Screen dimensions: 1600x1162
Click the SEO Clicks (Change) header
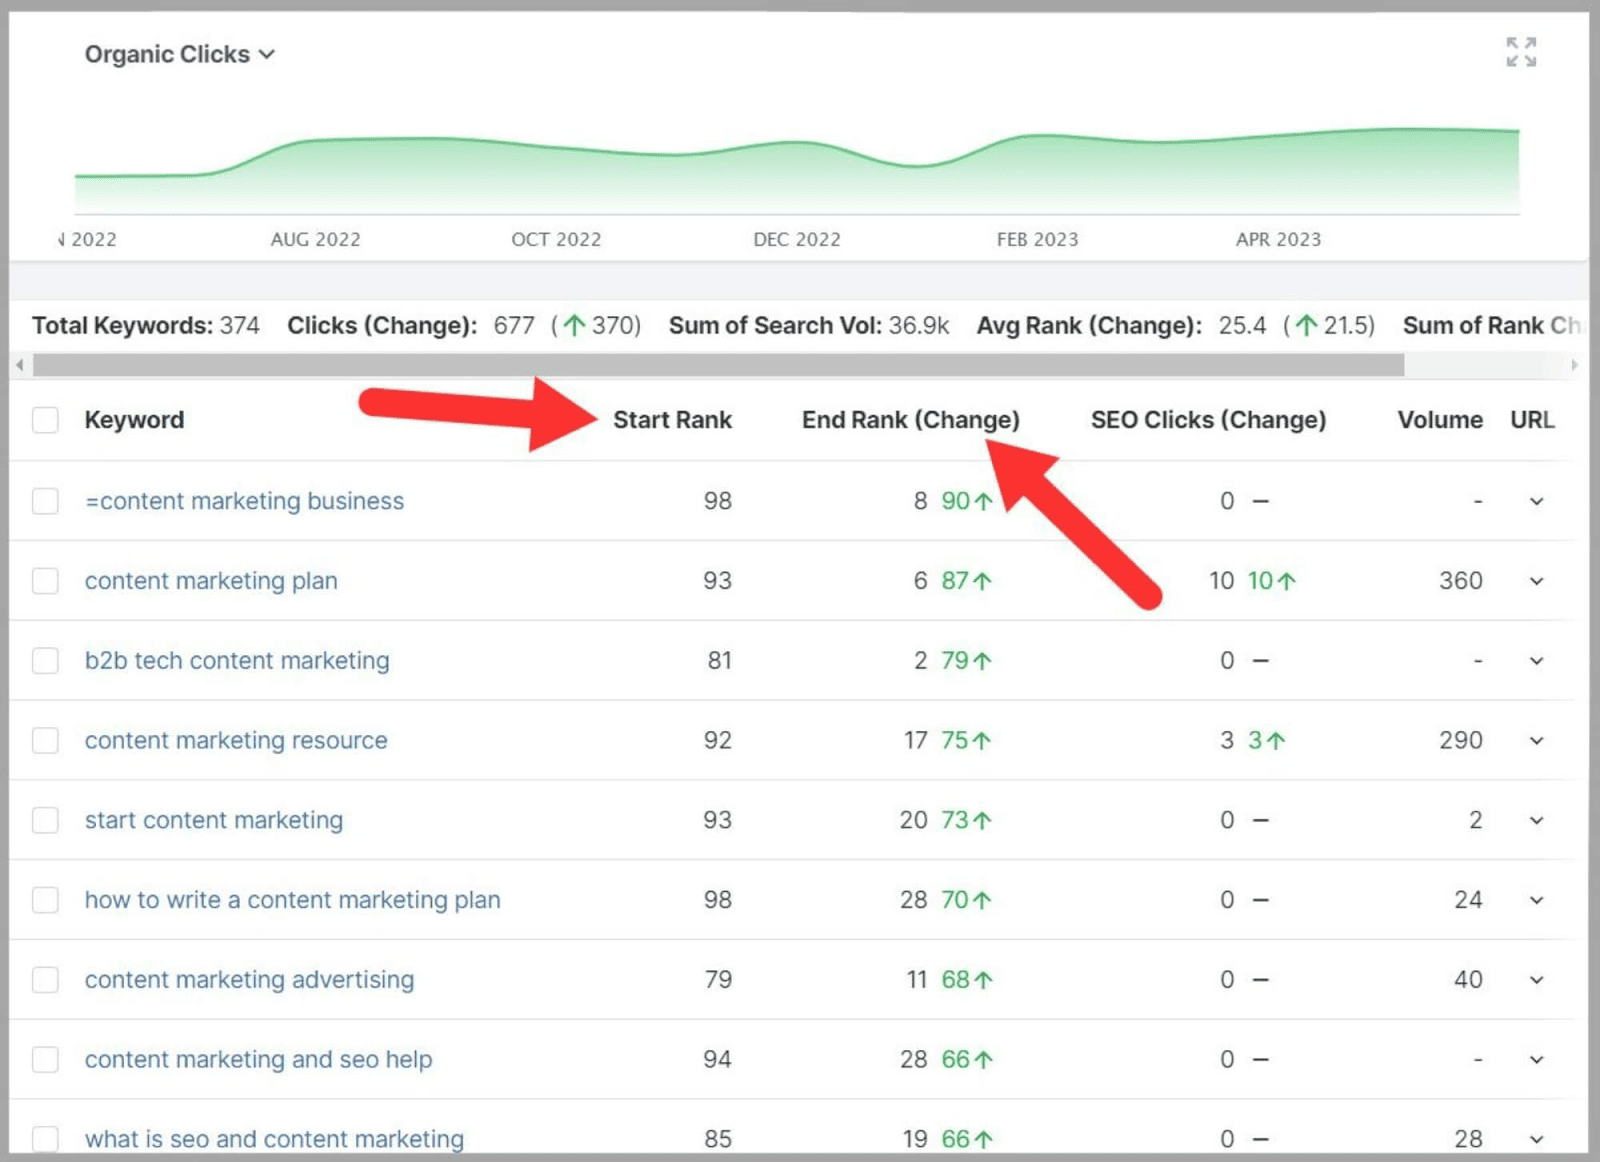(1208, 420)
